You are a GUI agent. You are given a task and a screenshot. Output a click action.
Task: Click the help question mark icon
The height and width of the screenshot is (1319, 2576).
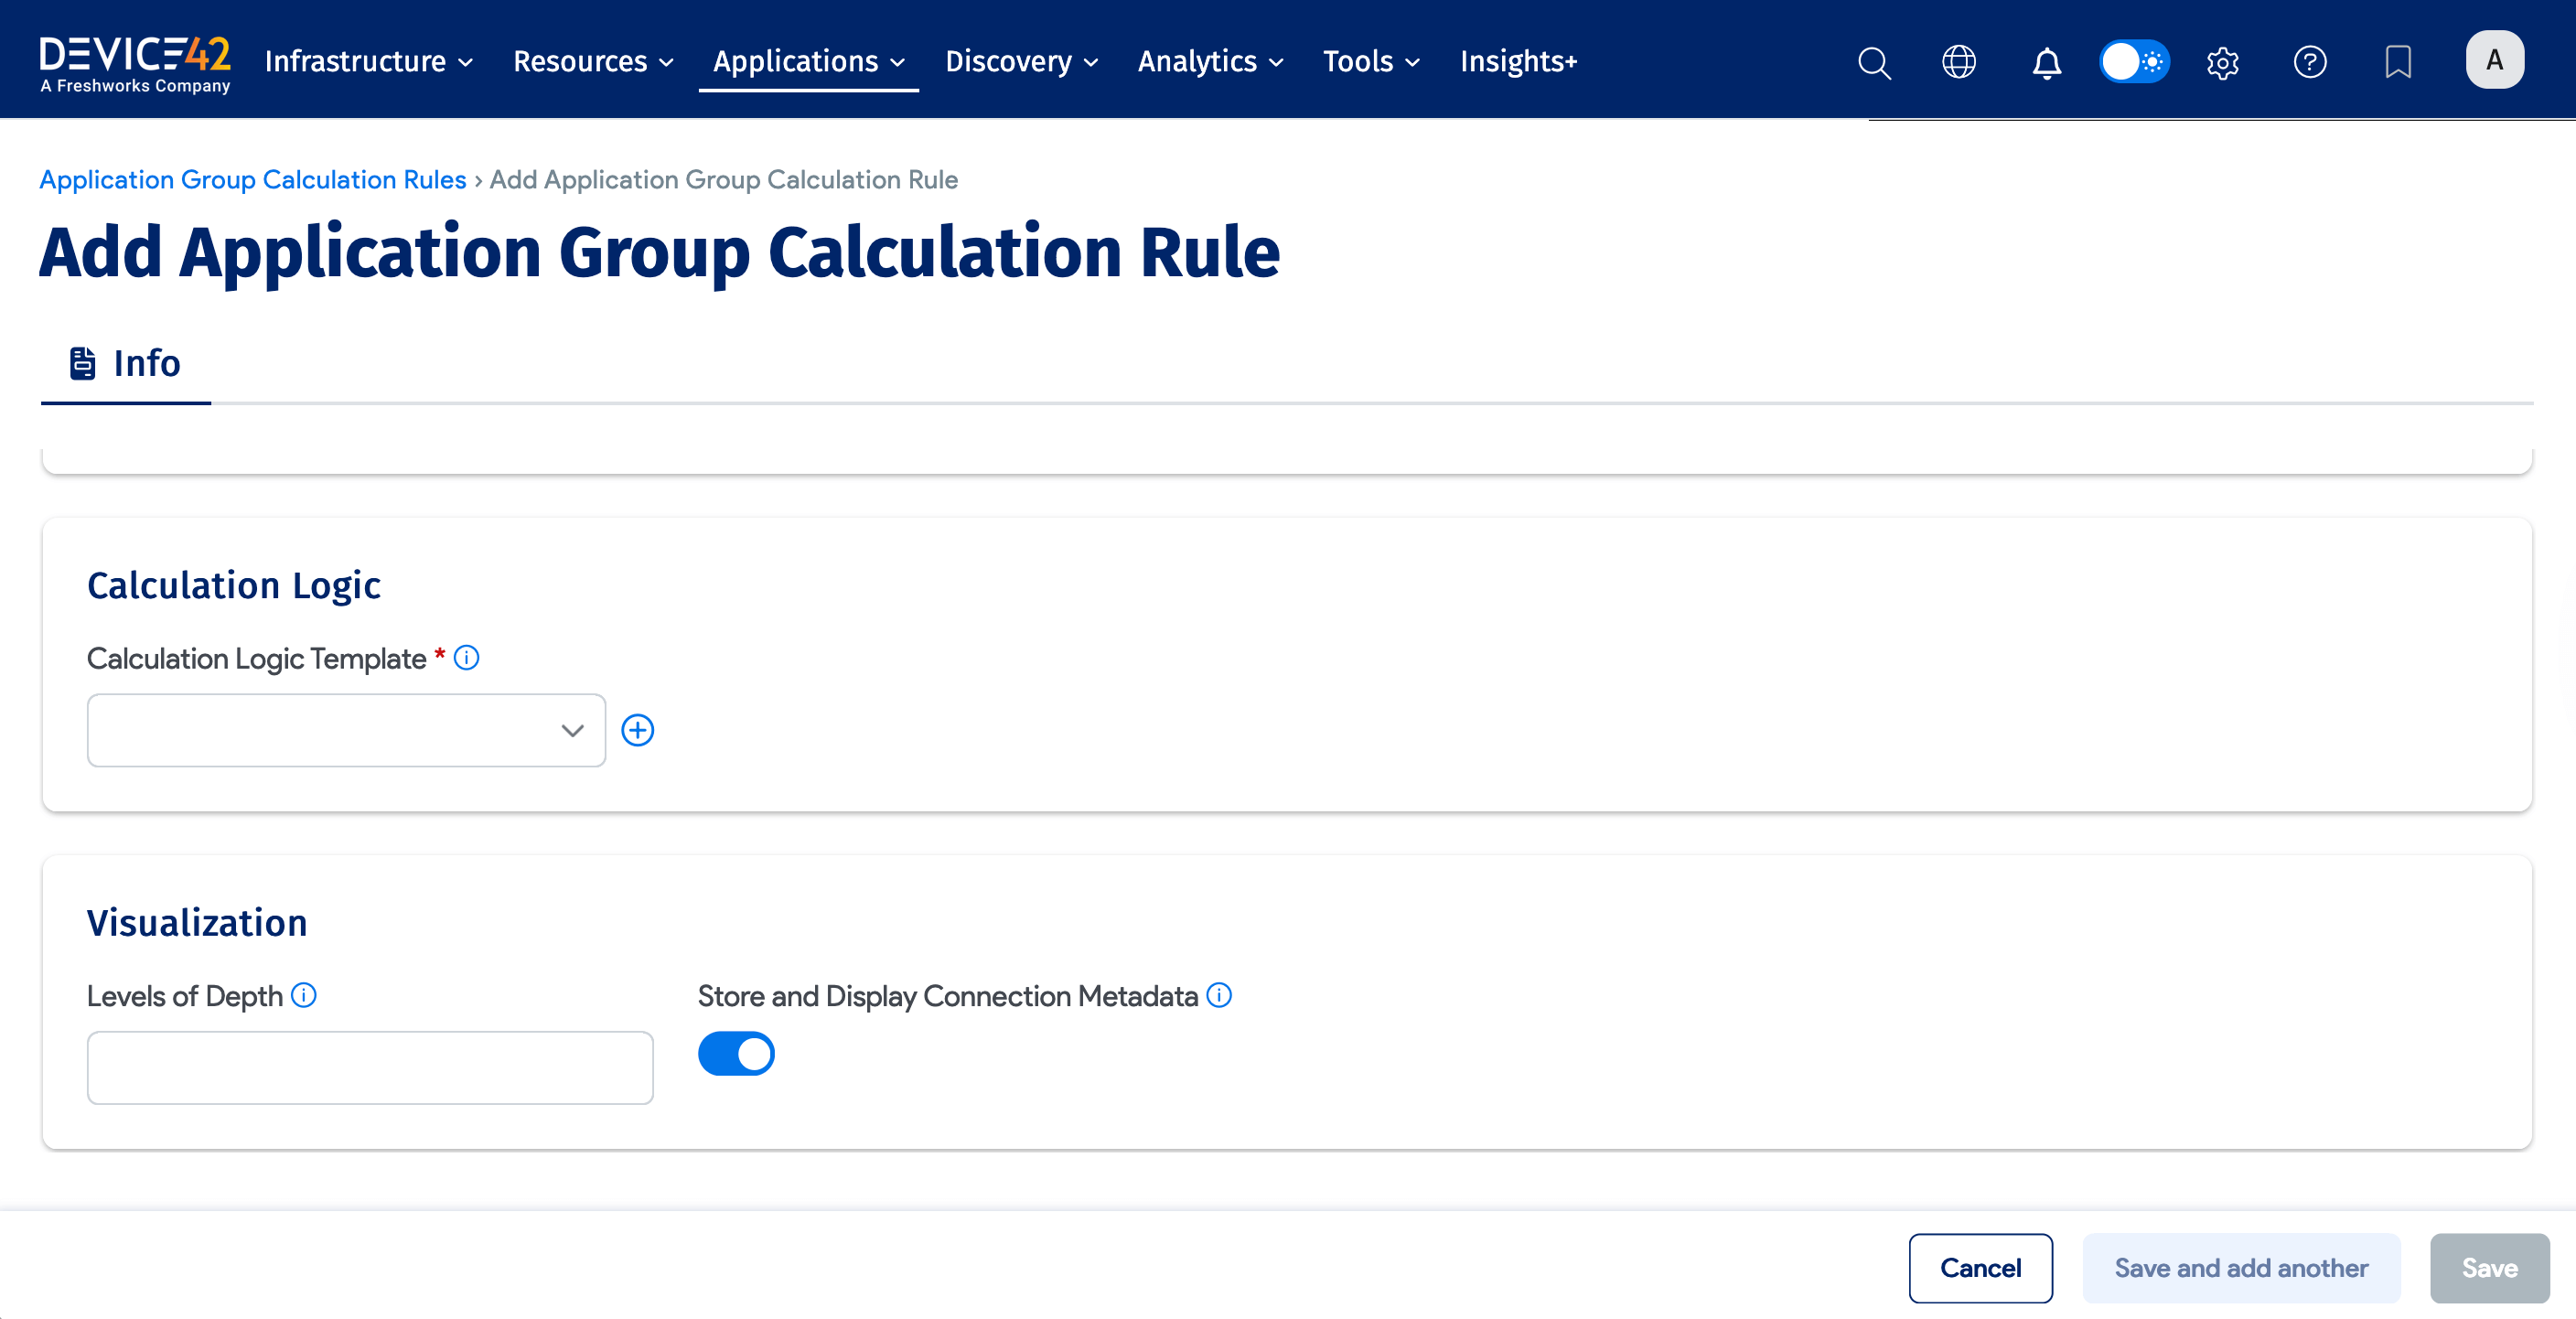point(2309,62)
